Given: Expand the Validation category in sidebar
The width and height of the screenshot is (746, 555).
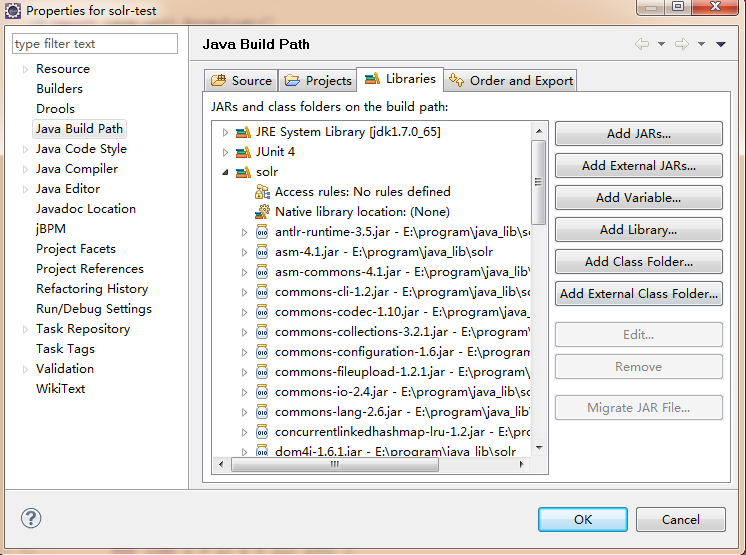Looking at the screenshot, I should 26,369.
